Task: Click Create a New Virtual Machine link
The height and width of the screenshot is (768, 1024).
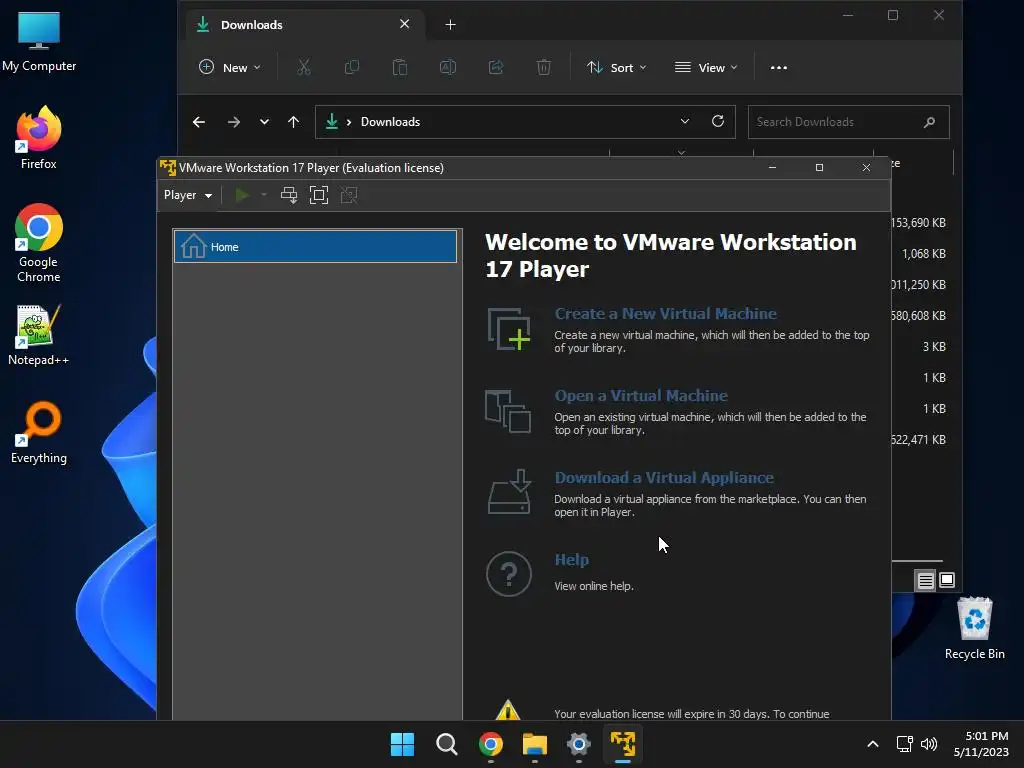Action: pos(665,313)
